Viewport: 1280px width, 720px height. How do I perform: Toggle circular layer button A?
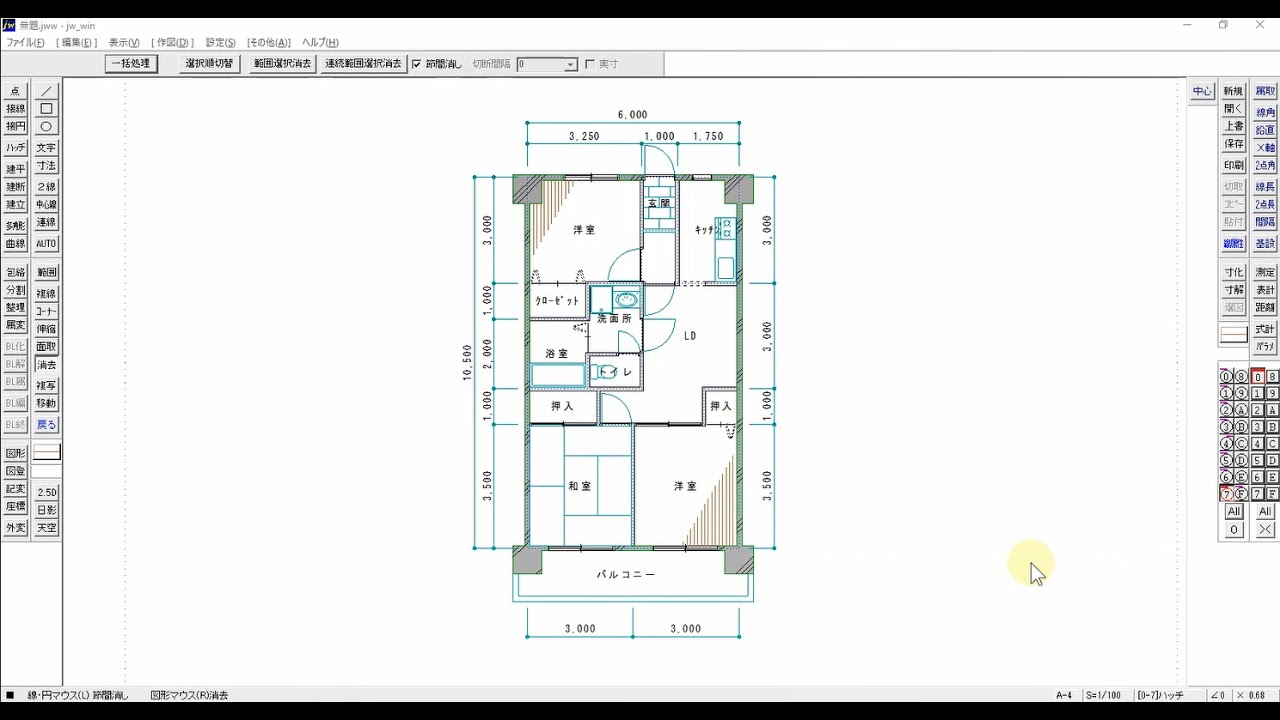pyautogui.click(x=1242, y=410)
